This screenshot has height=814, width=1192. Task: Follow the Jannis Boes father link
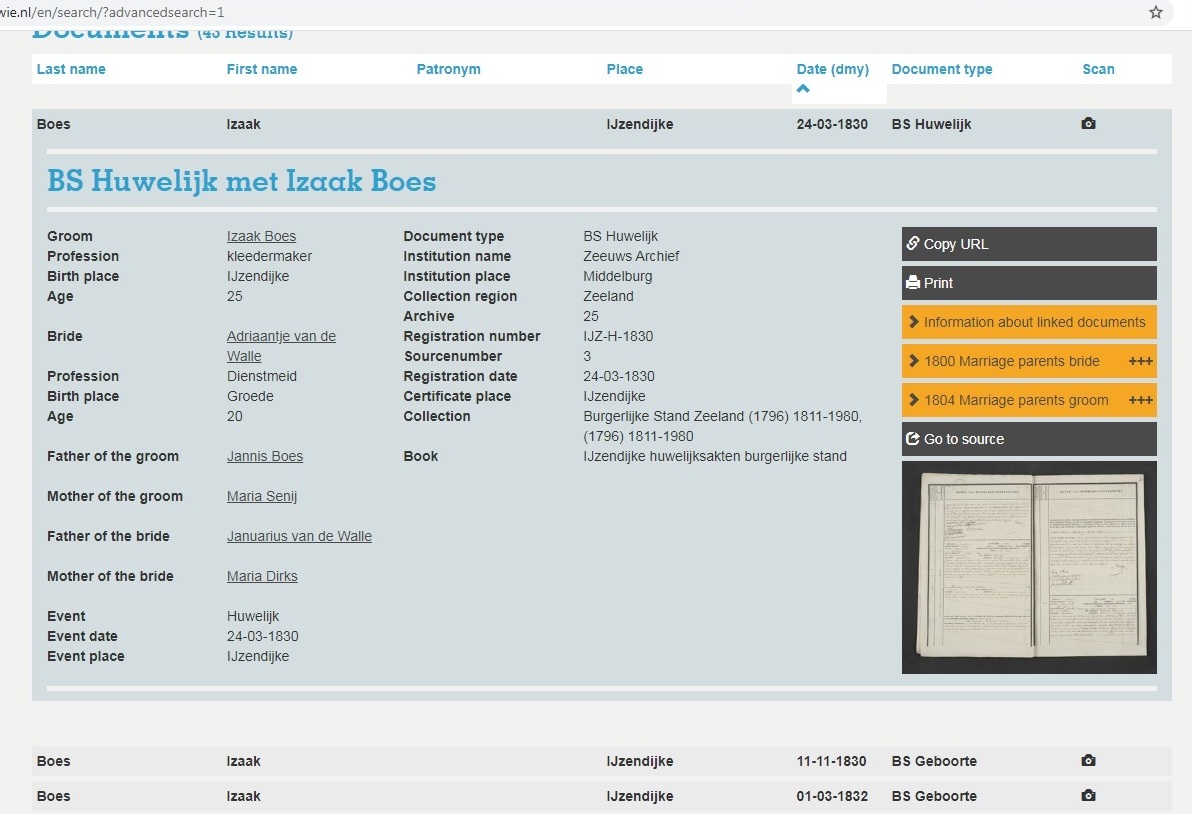pos(264,457)
